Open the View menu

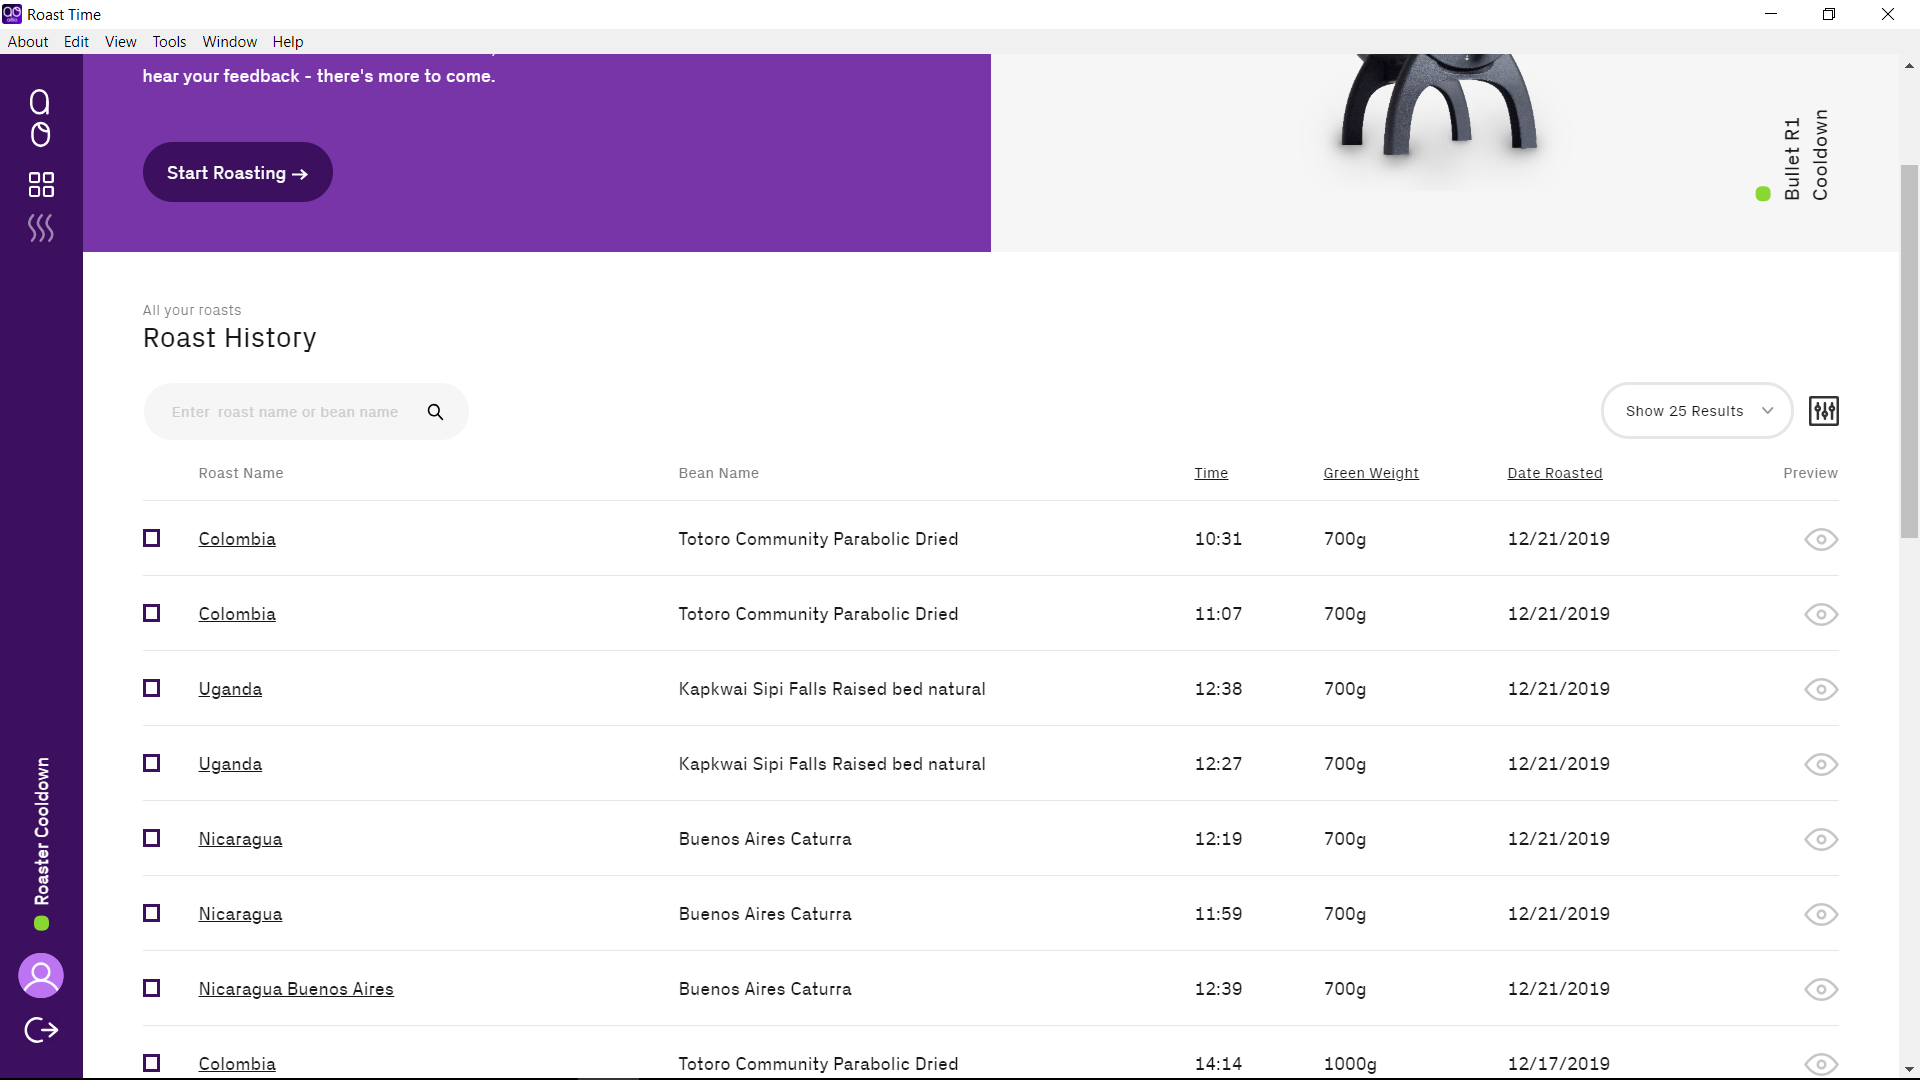tap(121, 42)
